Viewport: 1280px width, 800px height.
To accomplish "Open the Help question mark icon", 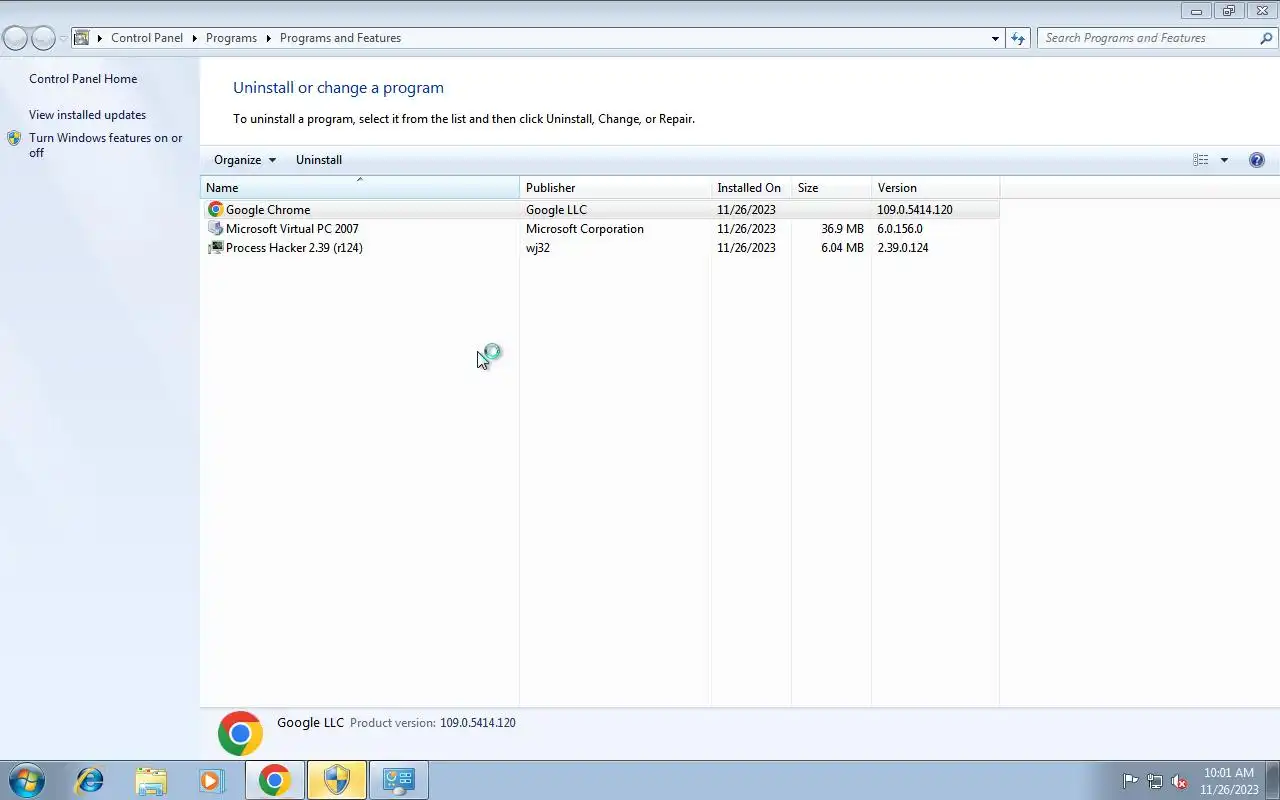I will [x=1257, y=160].
